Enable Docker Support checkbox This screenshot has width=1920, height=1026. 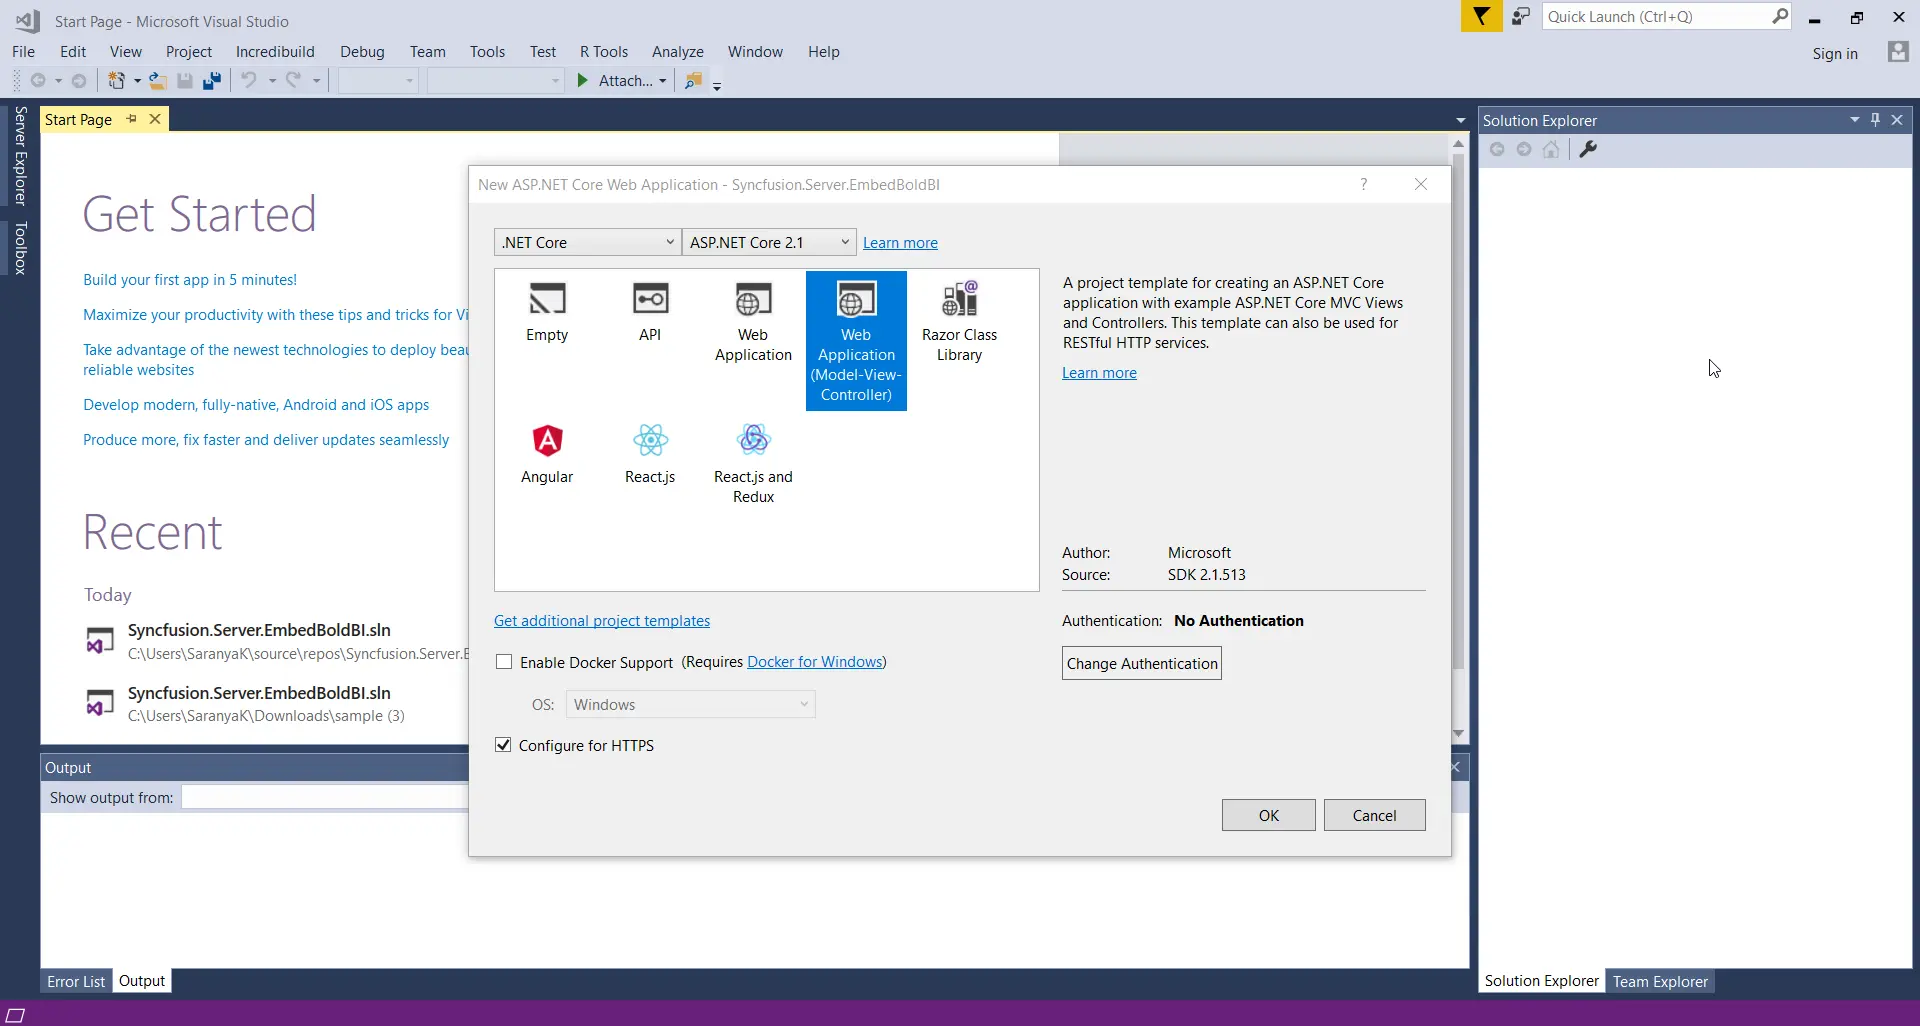click(x=504, y=662)
